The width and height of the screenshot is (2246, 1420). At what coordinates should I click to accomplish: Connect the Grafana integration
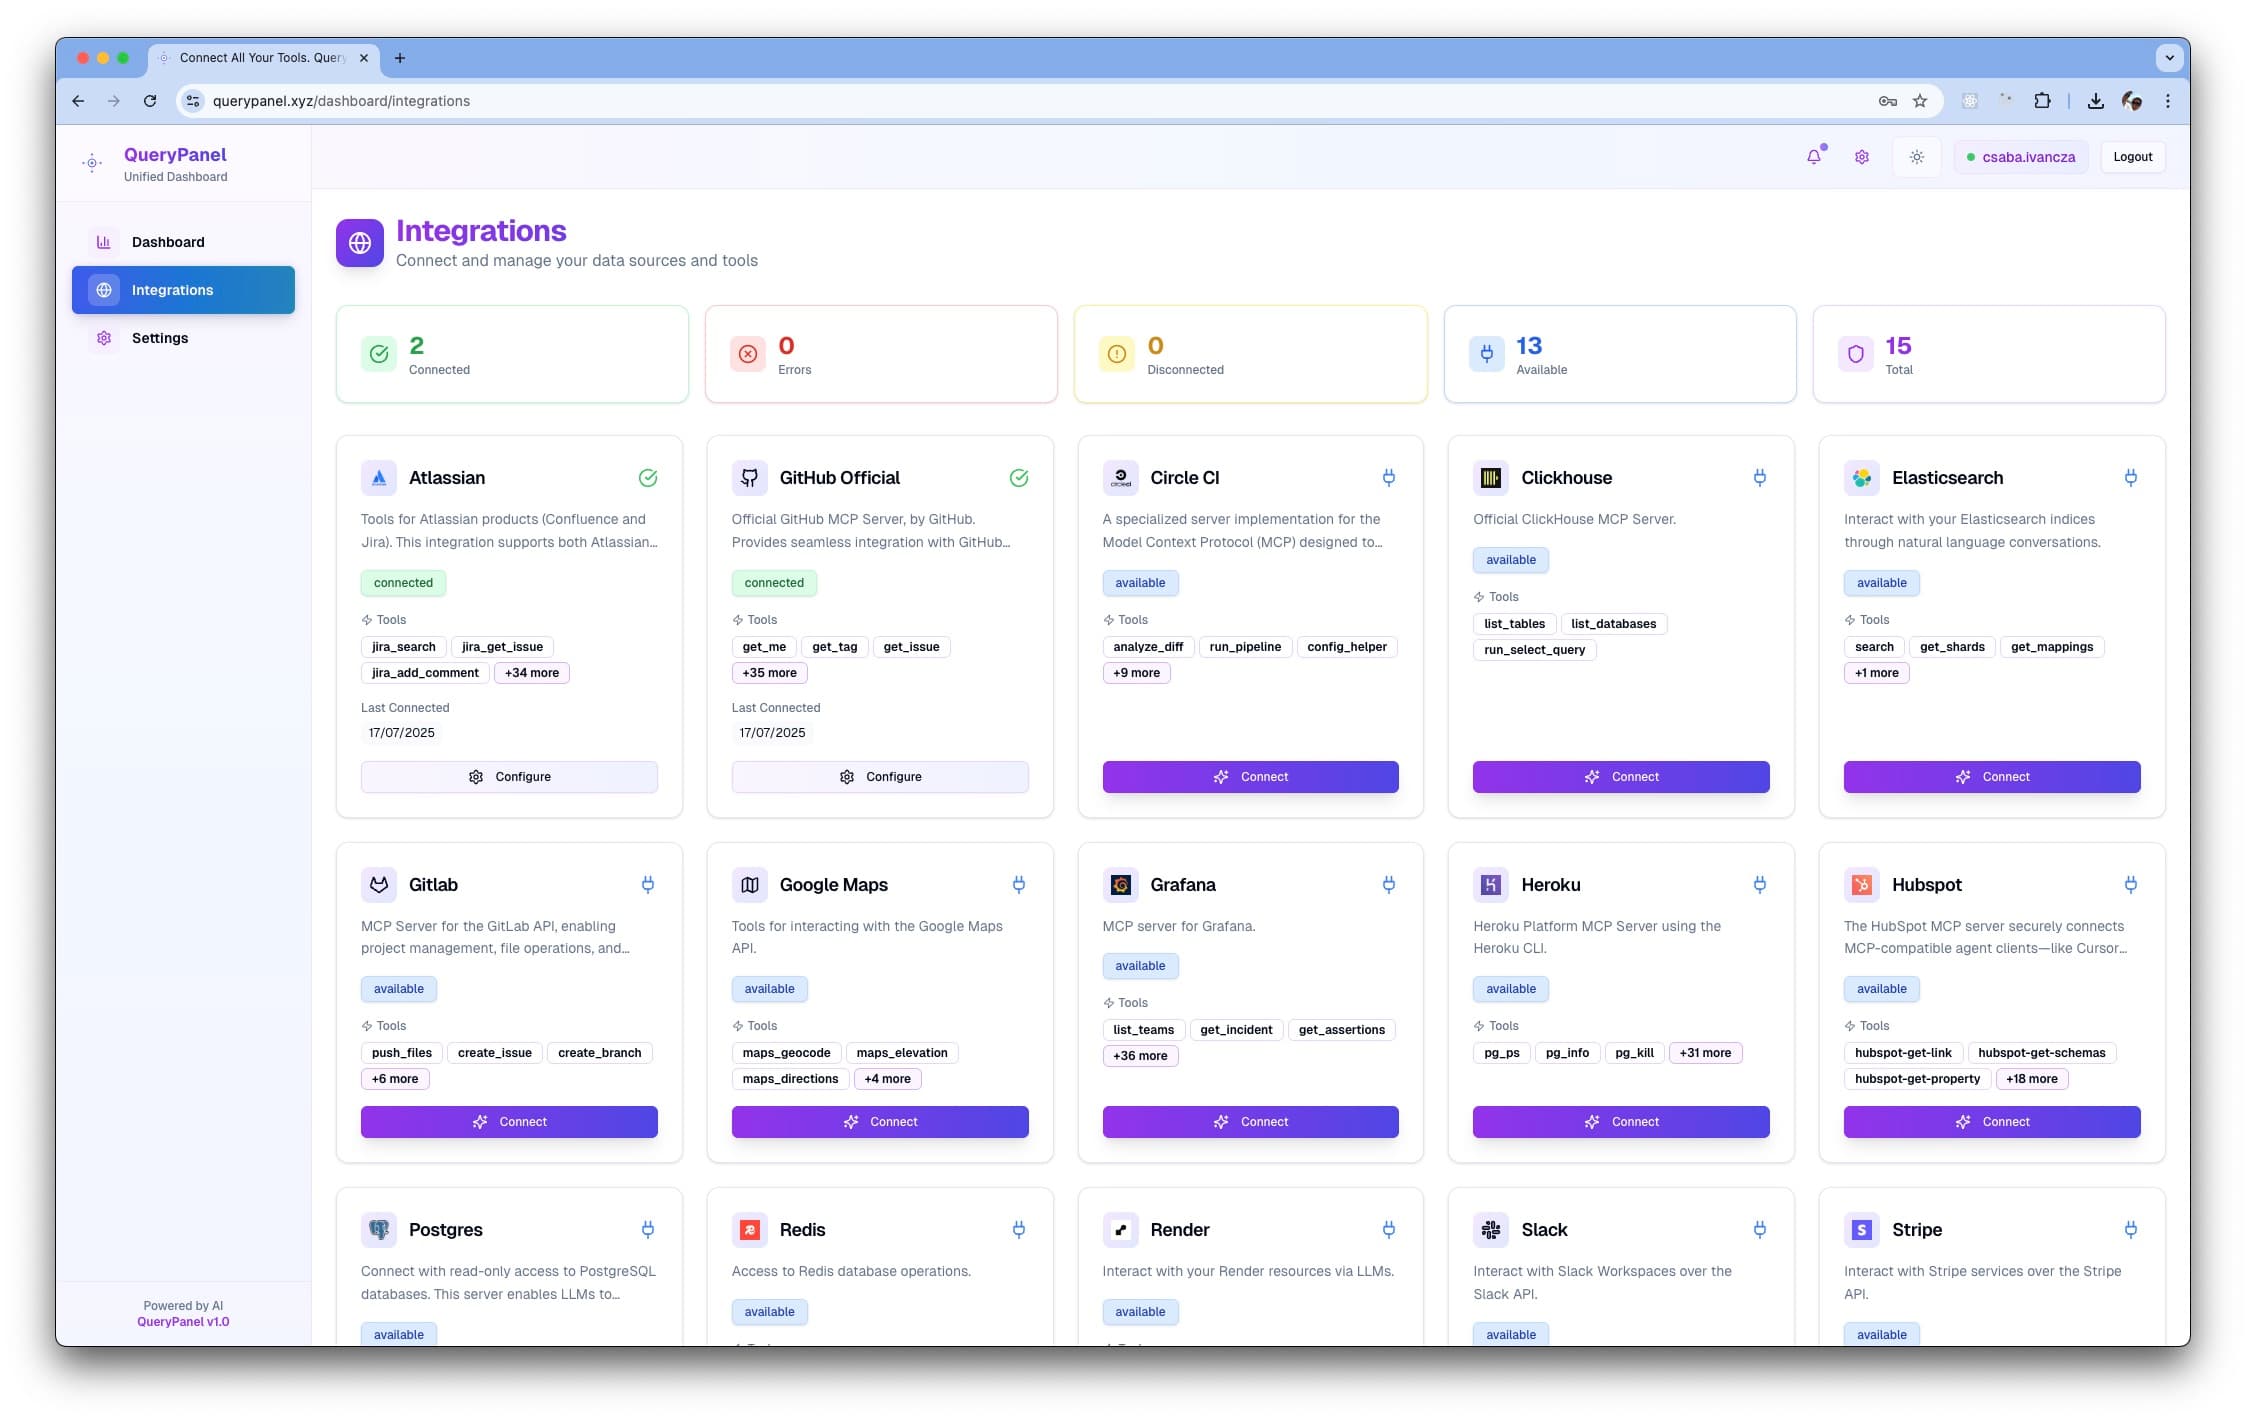click(1250, 1122)
